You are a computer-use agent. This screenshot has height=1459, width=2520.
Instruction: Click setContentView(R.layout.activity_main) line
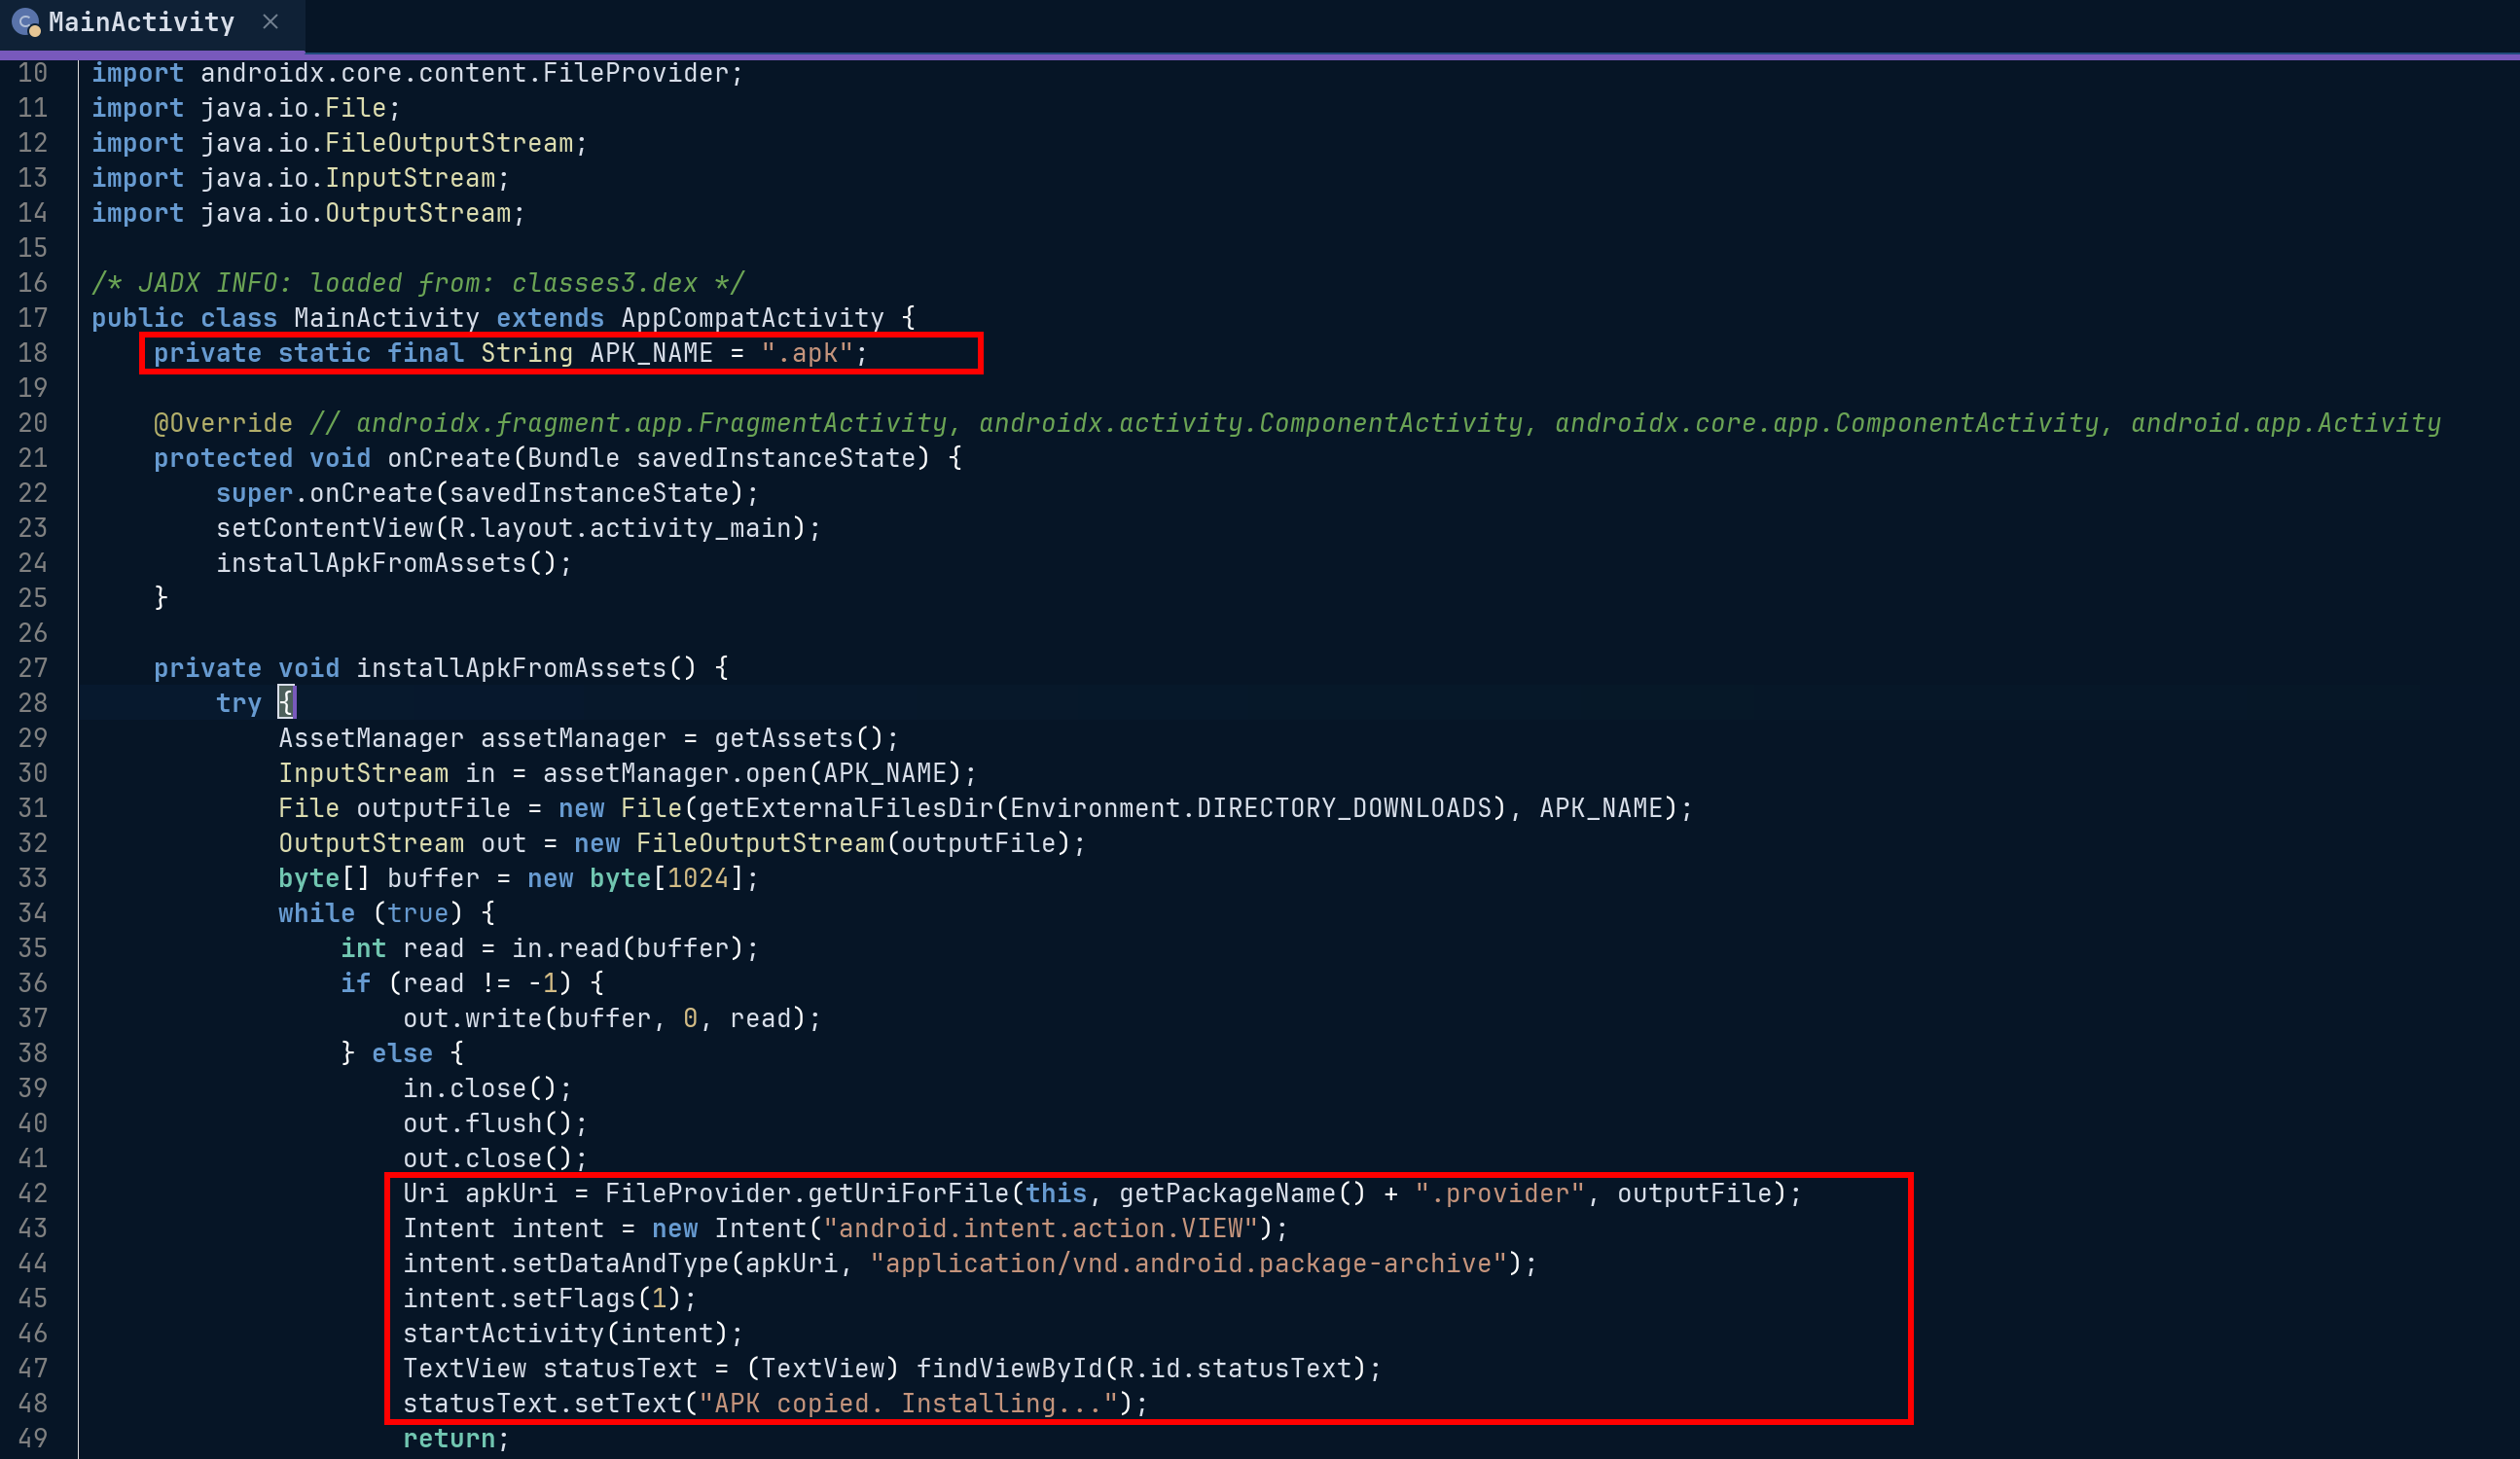click(518, 528)
